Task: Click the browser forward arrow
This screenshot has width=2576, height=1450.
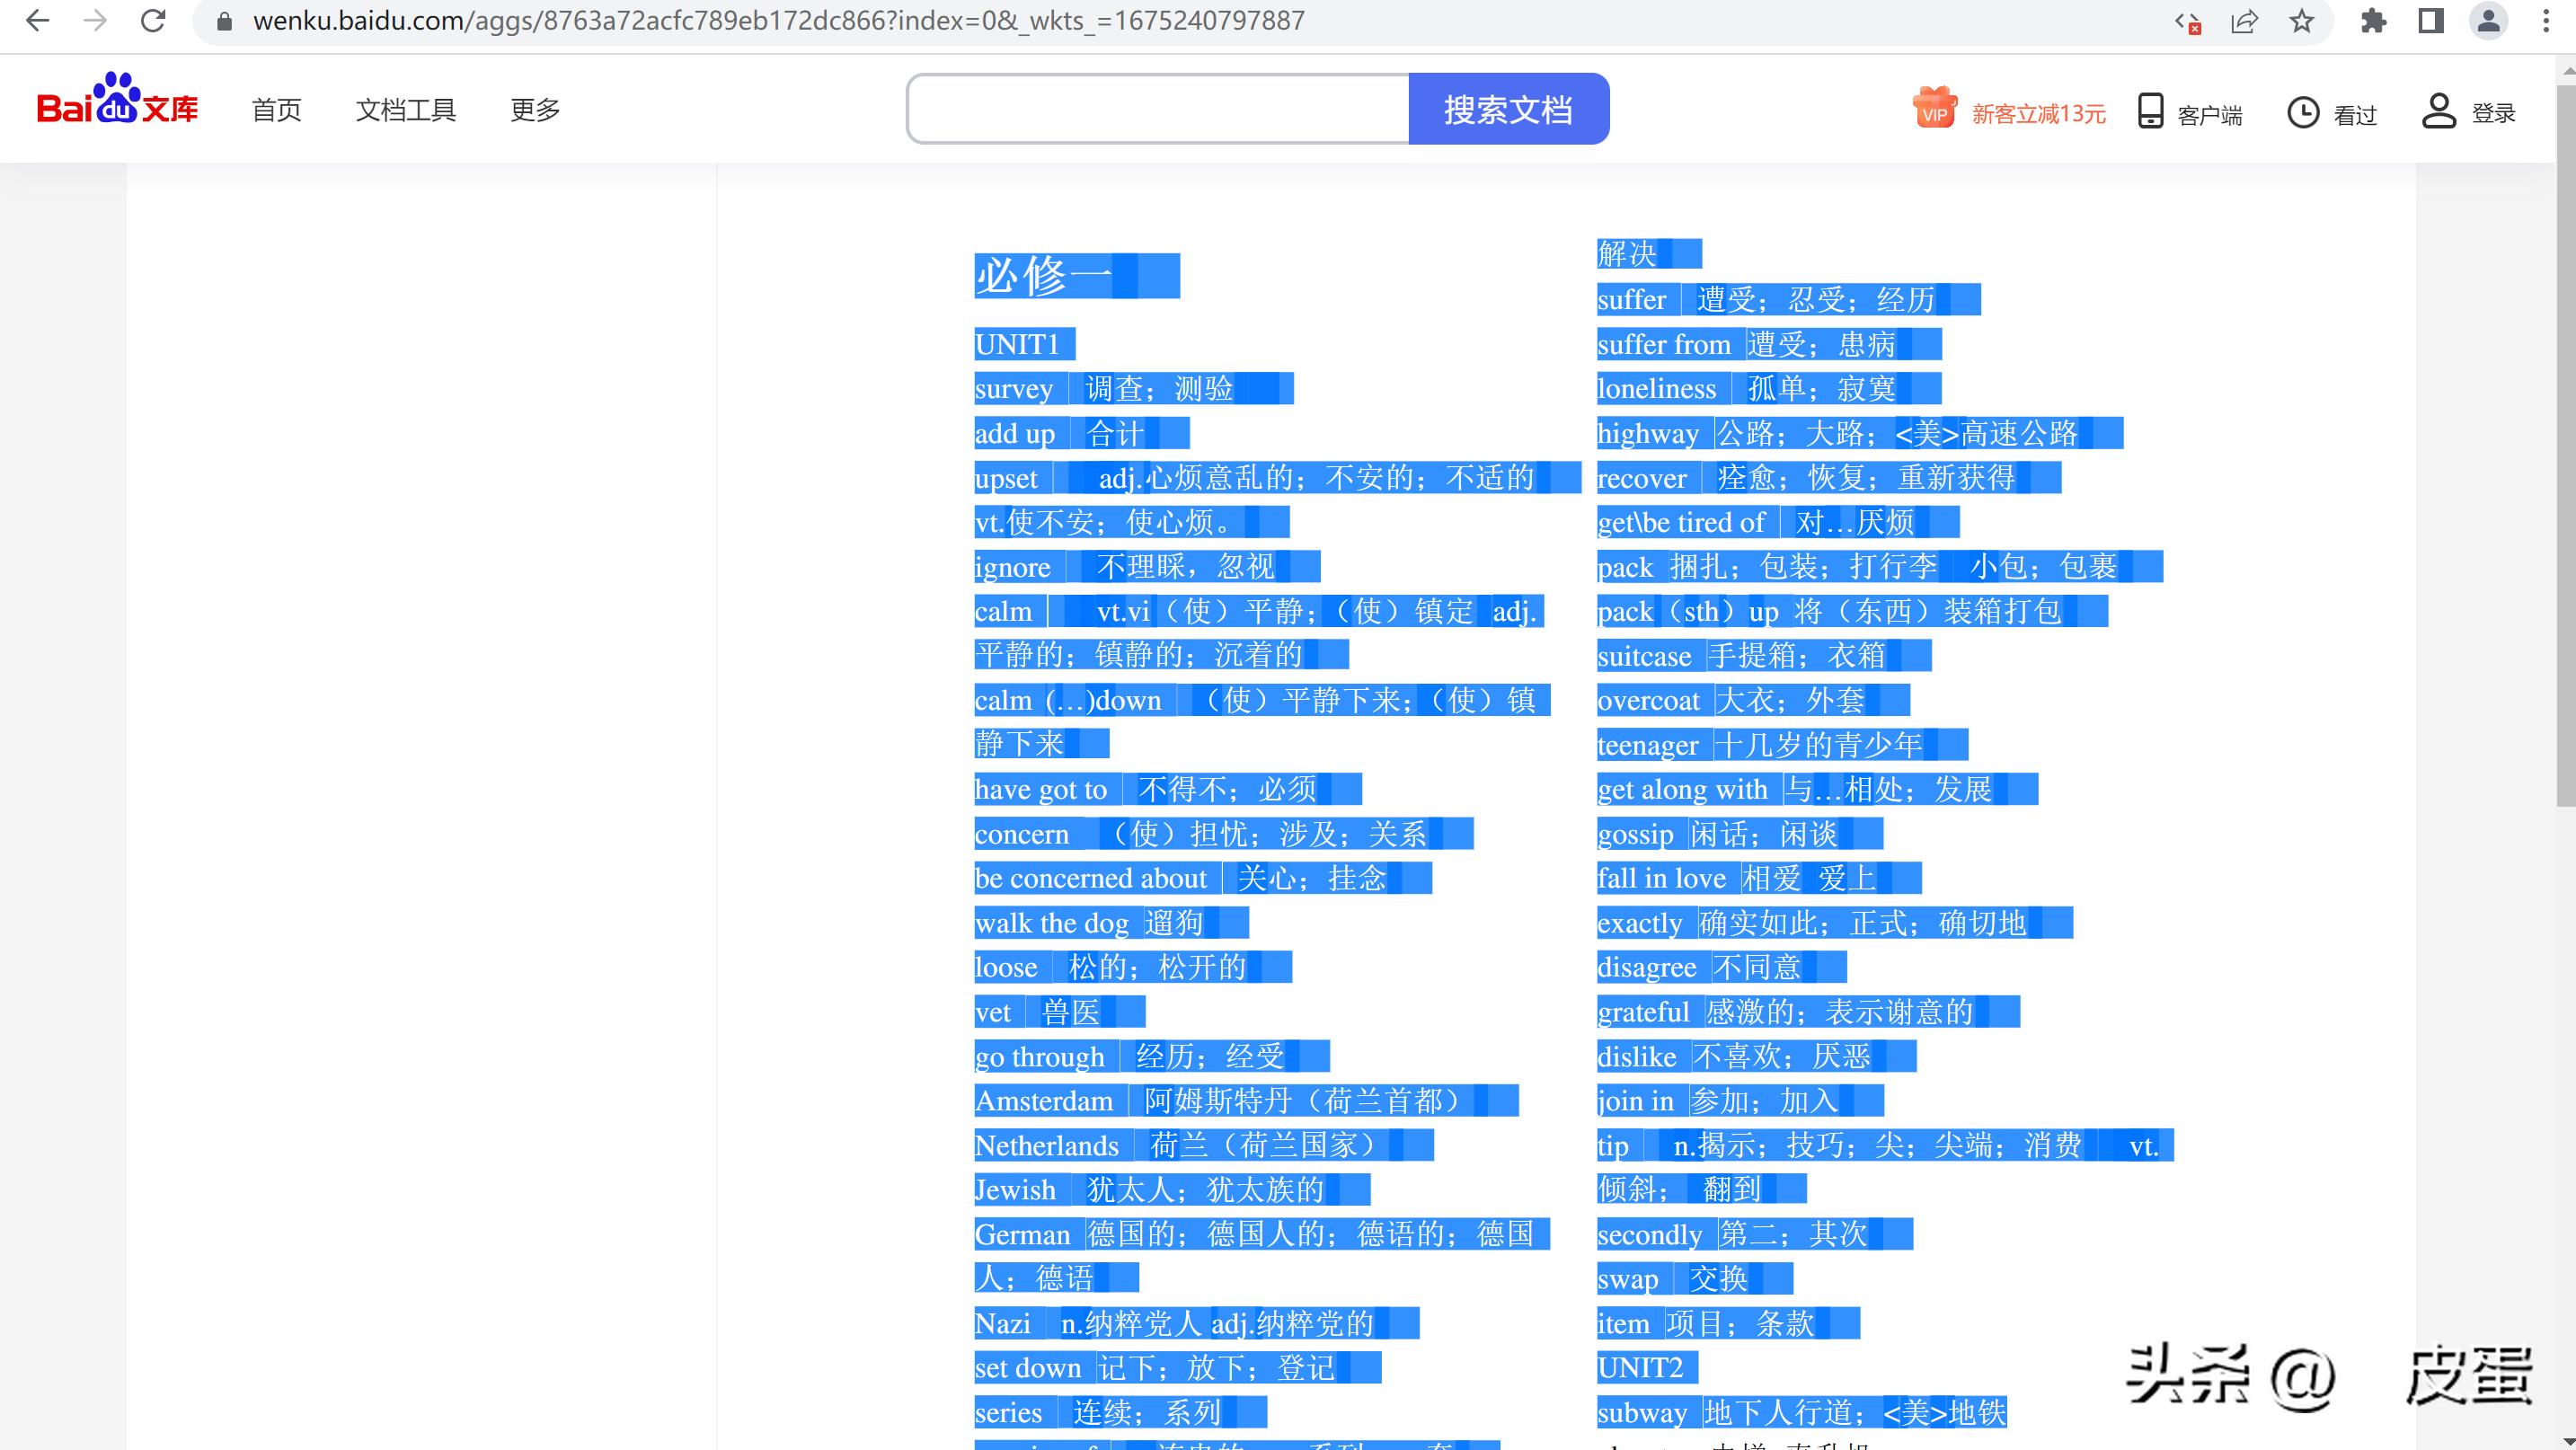Action: 95,21
